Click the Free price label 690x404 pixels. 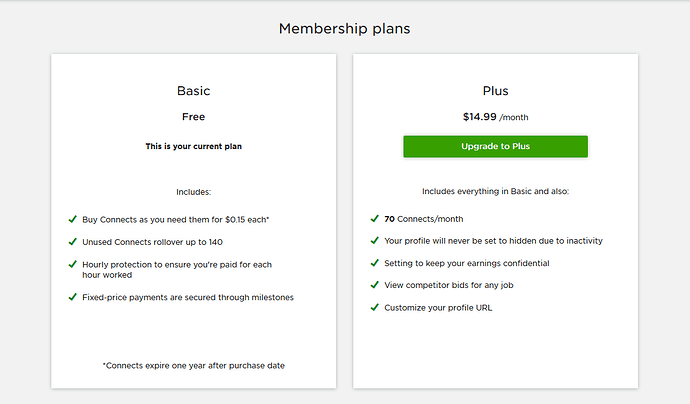pos(194,117)
